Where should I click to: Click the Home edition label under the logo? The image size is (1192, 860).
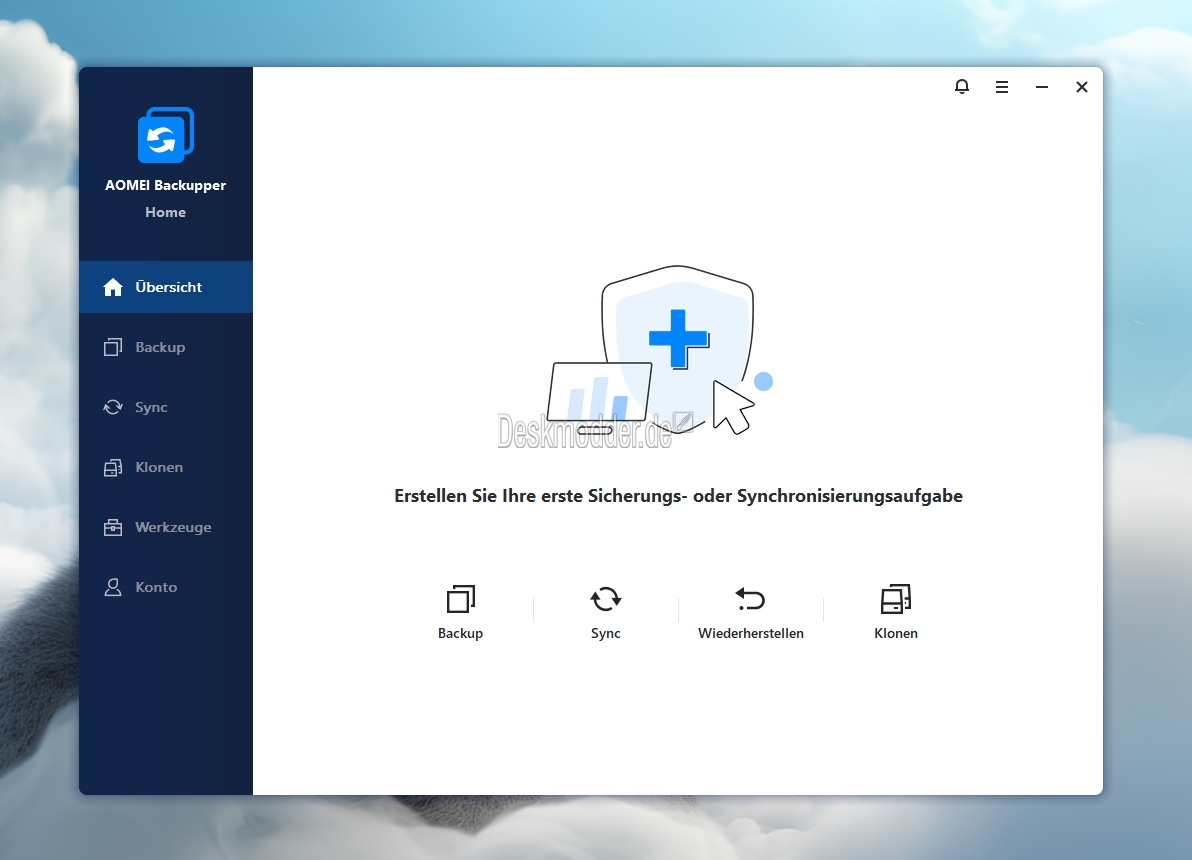click(x=165, y=212)
